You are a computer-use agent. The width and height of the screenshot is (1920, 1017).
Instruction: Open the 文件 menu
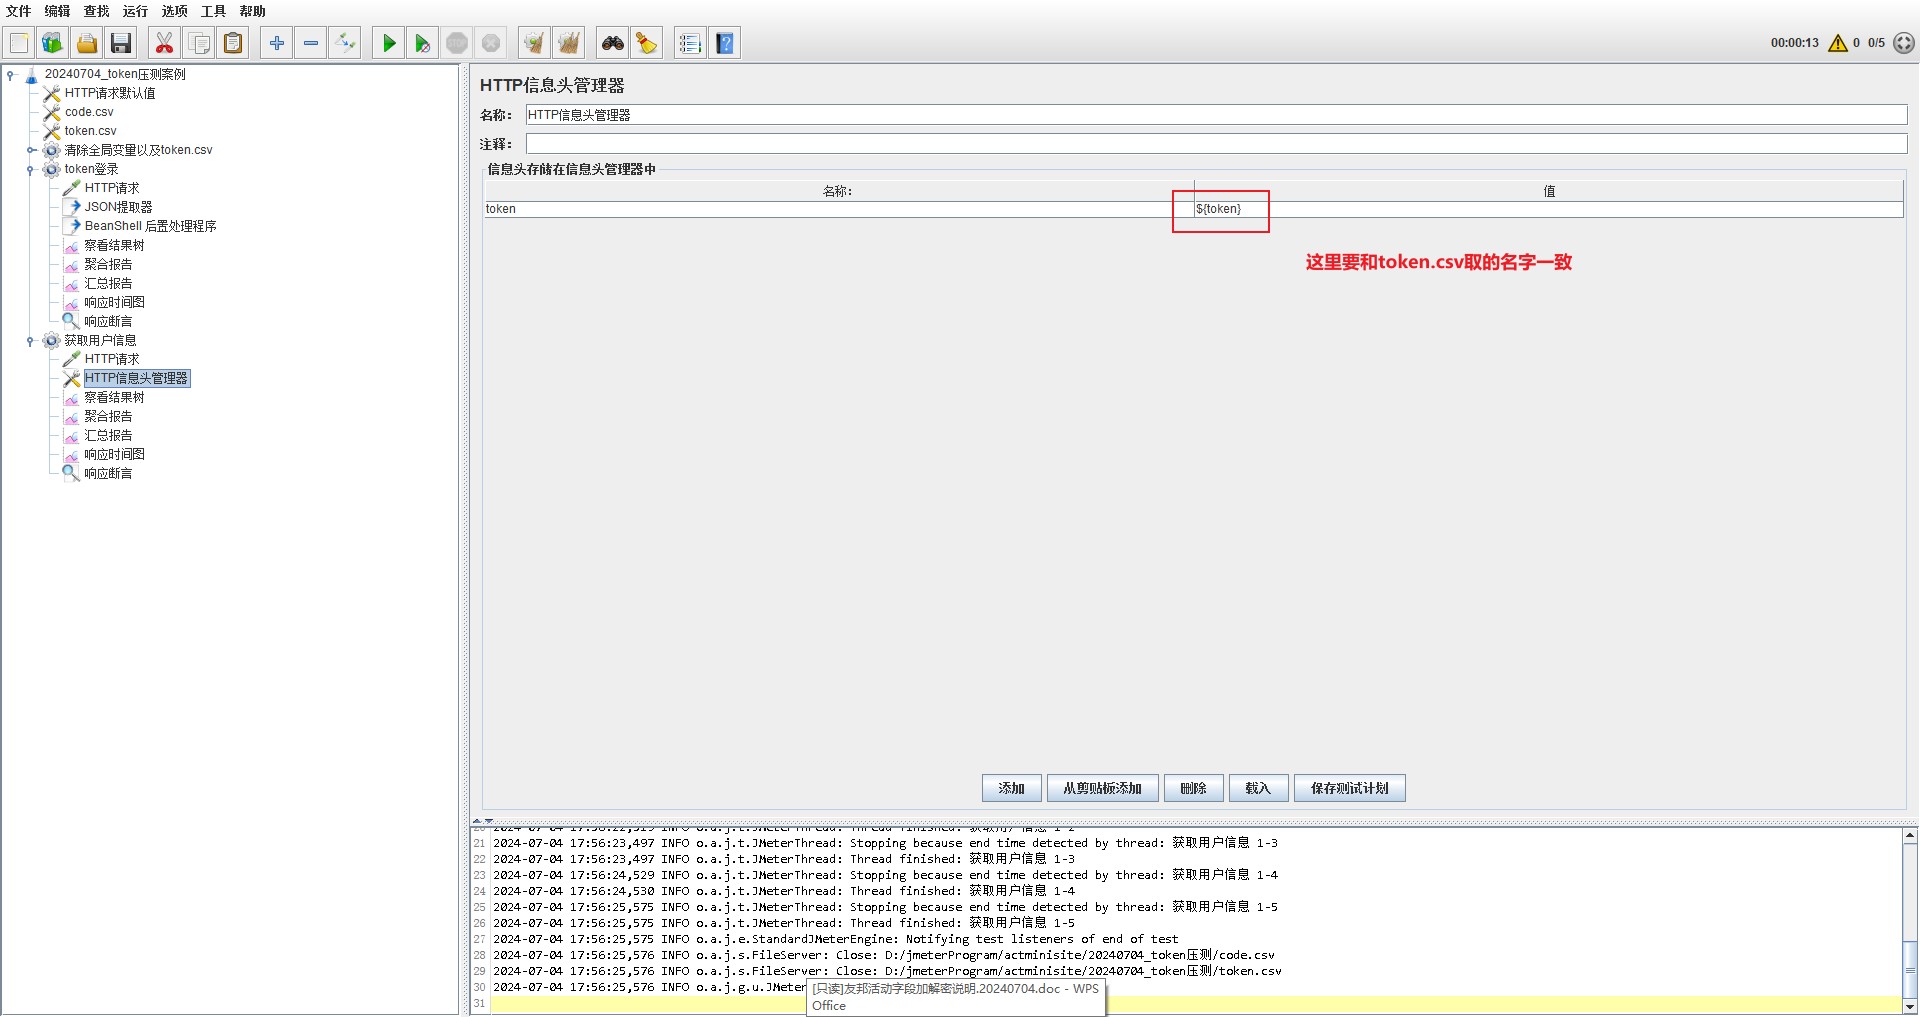click(18, 11)
